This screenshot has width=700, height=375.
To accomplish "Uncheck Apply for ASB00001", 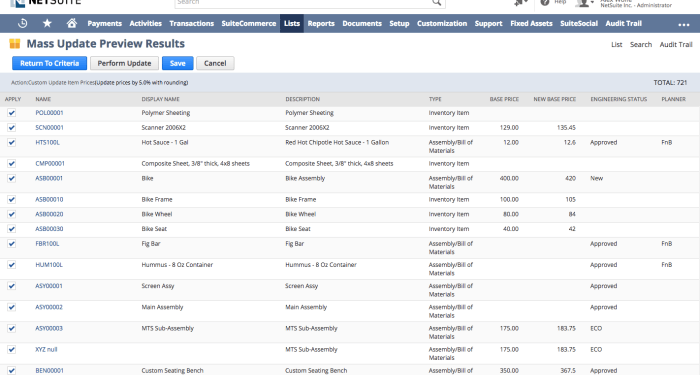I will pos(12,178).
